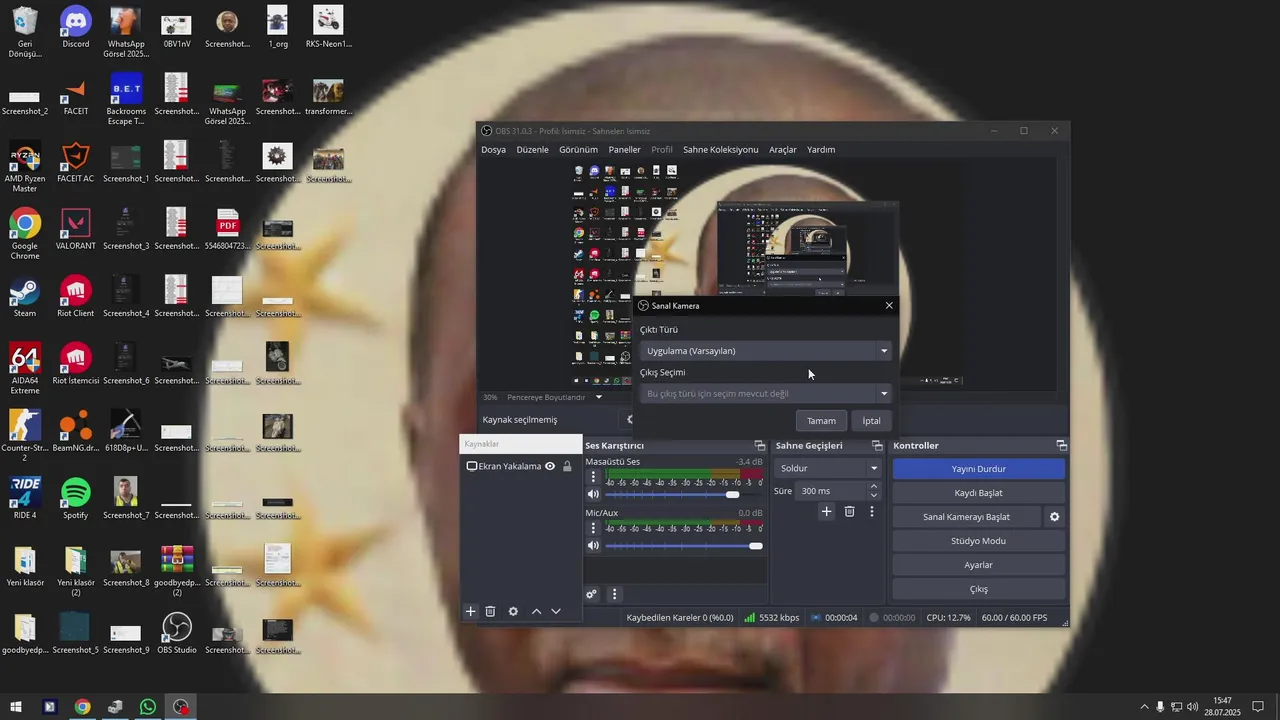Screen dimensions: 1280x720
Task: Delete scene transition with trash icon
Action: (849, 511)
